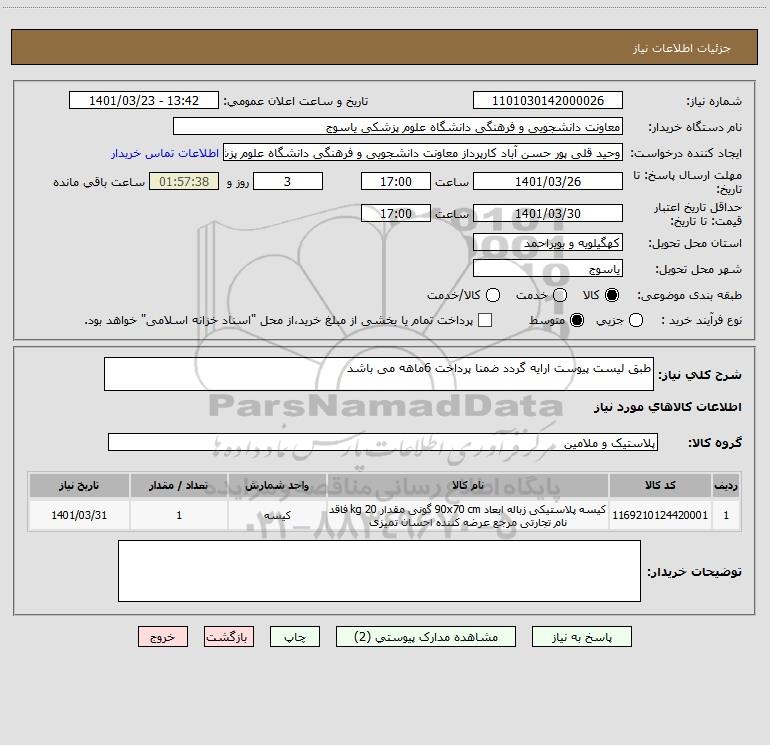The image size is (770, 745).
Task: Click the واحد شمارش column header
Action: click(277, 485)
